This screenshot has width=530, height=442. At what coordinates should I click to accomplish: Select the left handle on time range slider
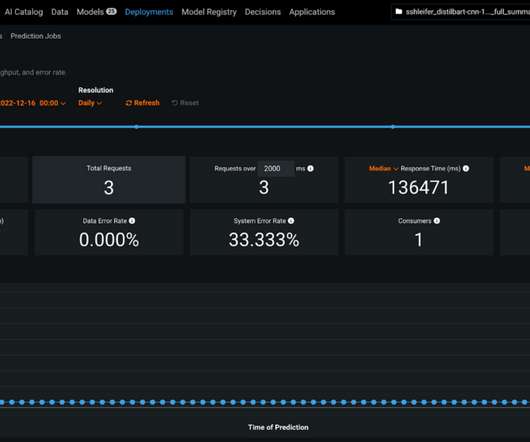coord(136,127)
